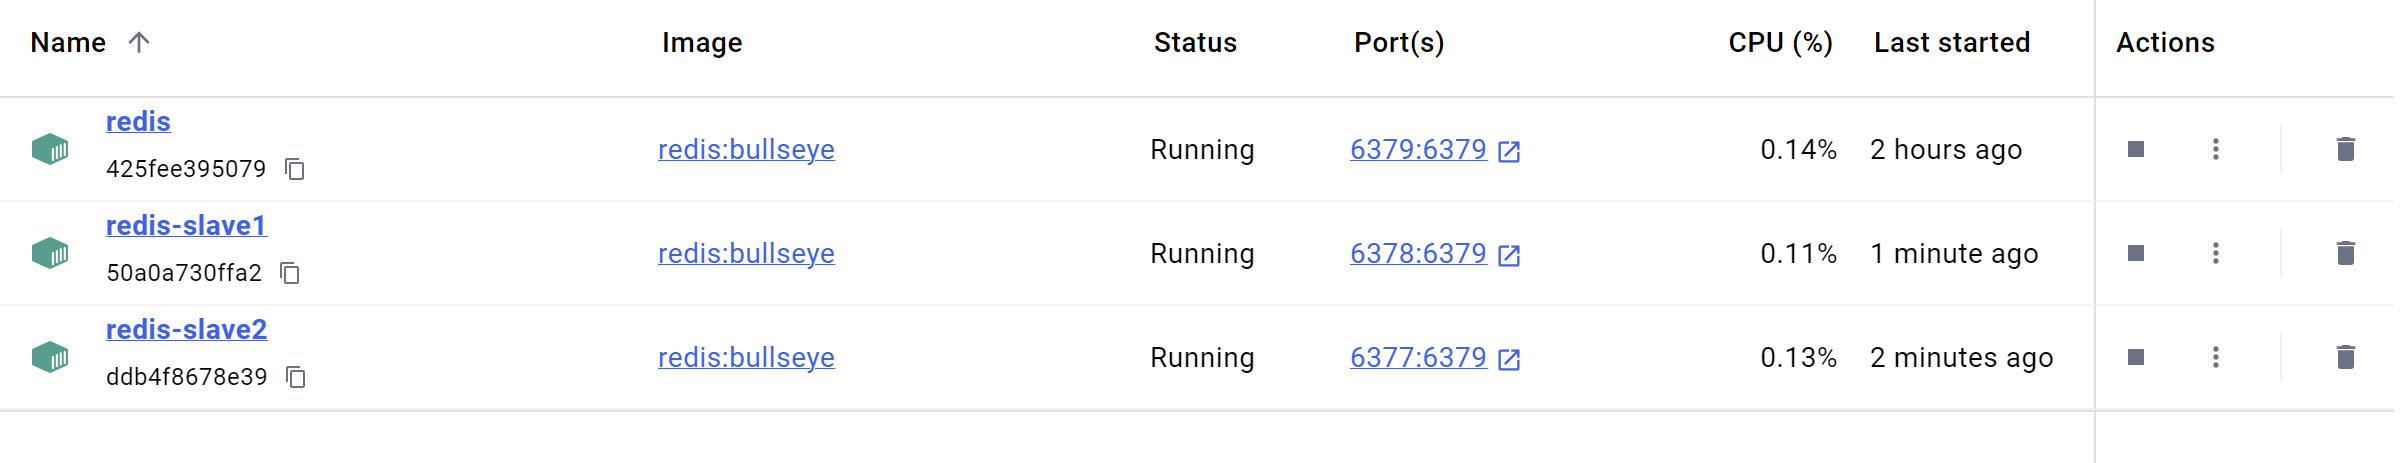Screen dimensions: 2407x463
Task: Click the redis container icon
Action: 50,149
